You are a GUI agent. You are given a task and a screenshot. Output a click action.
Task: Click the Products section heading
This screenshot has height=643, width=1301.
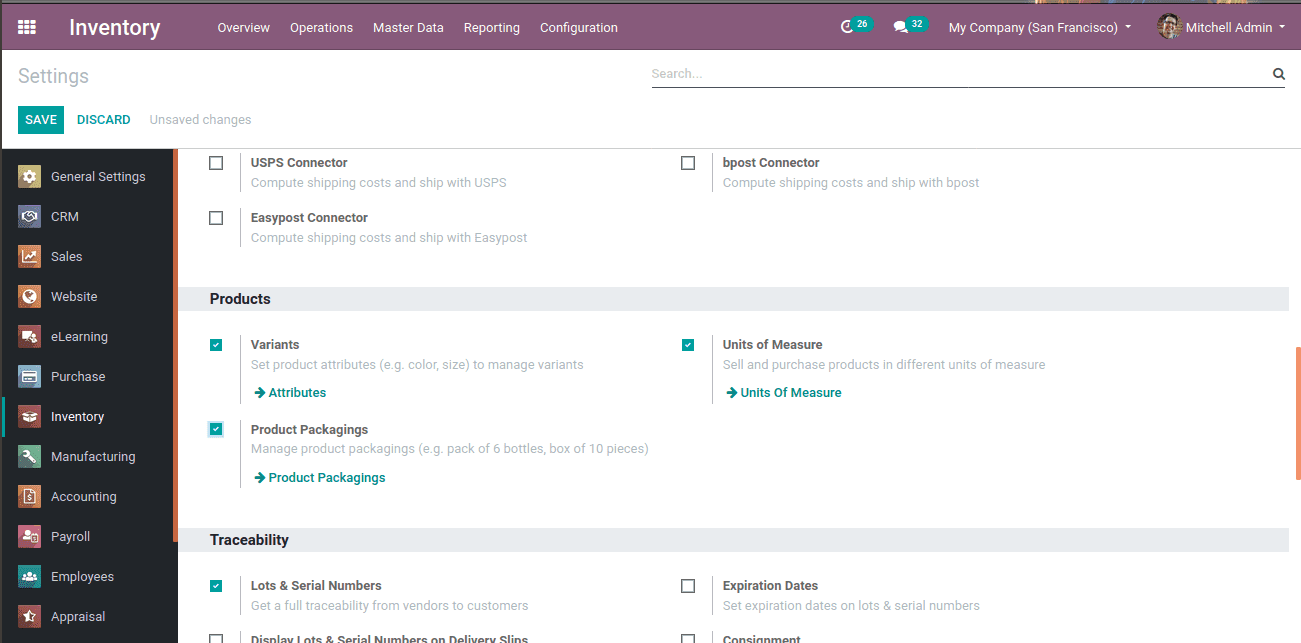click(x=240, y=299)
